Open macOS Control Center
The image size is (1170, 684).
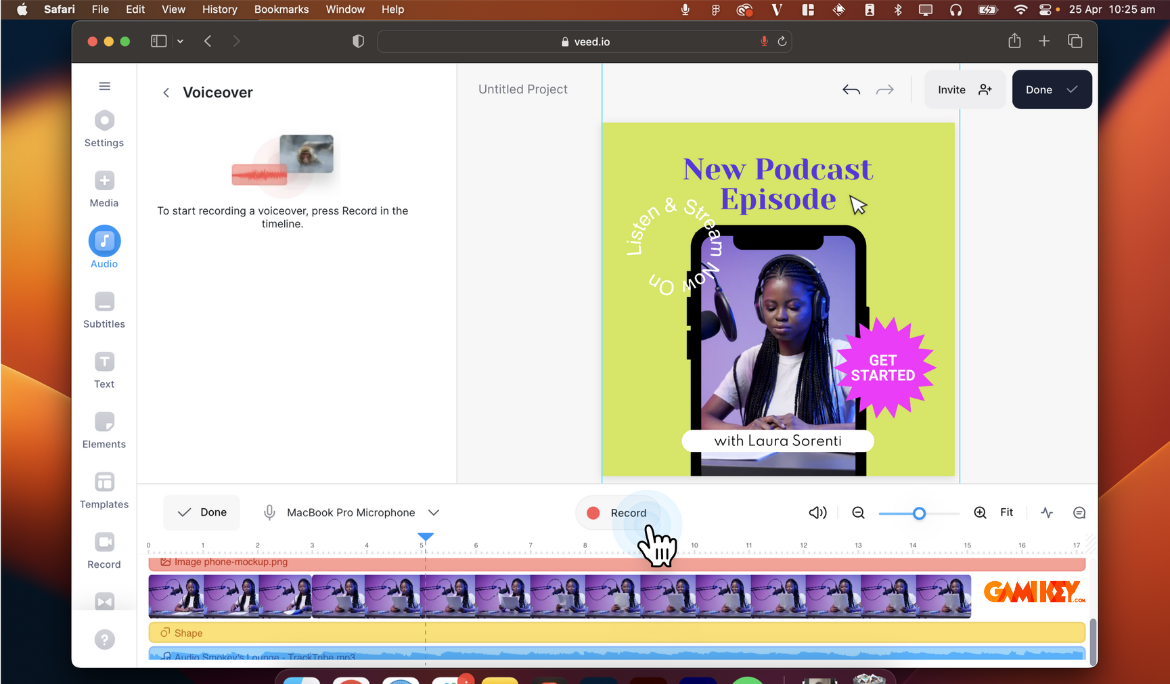(1045, 10)
